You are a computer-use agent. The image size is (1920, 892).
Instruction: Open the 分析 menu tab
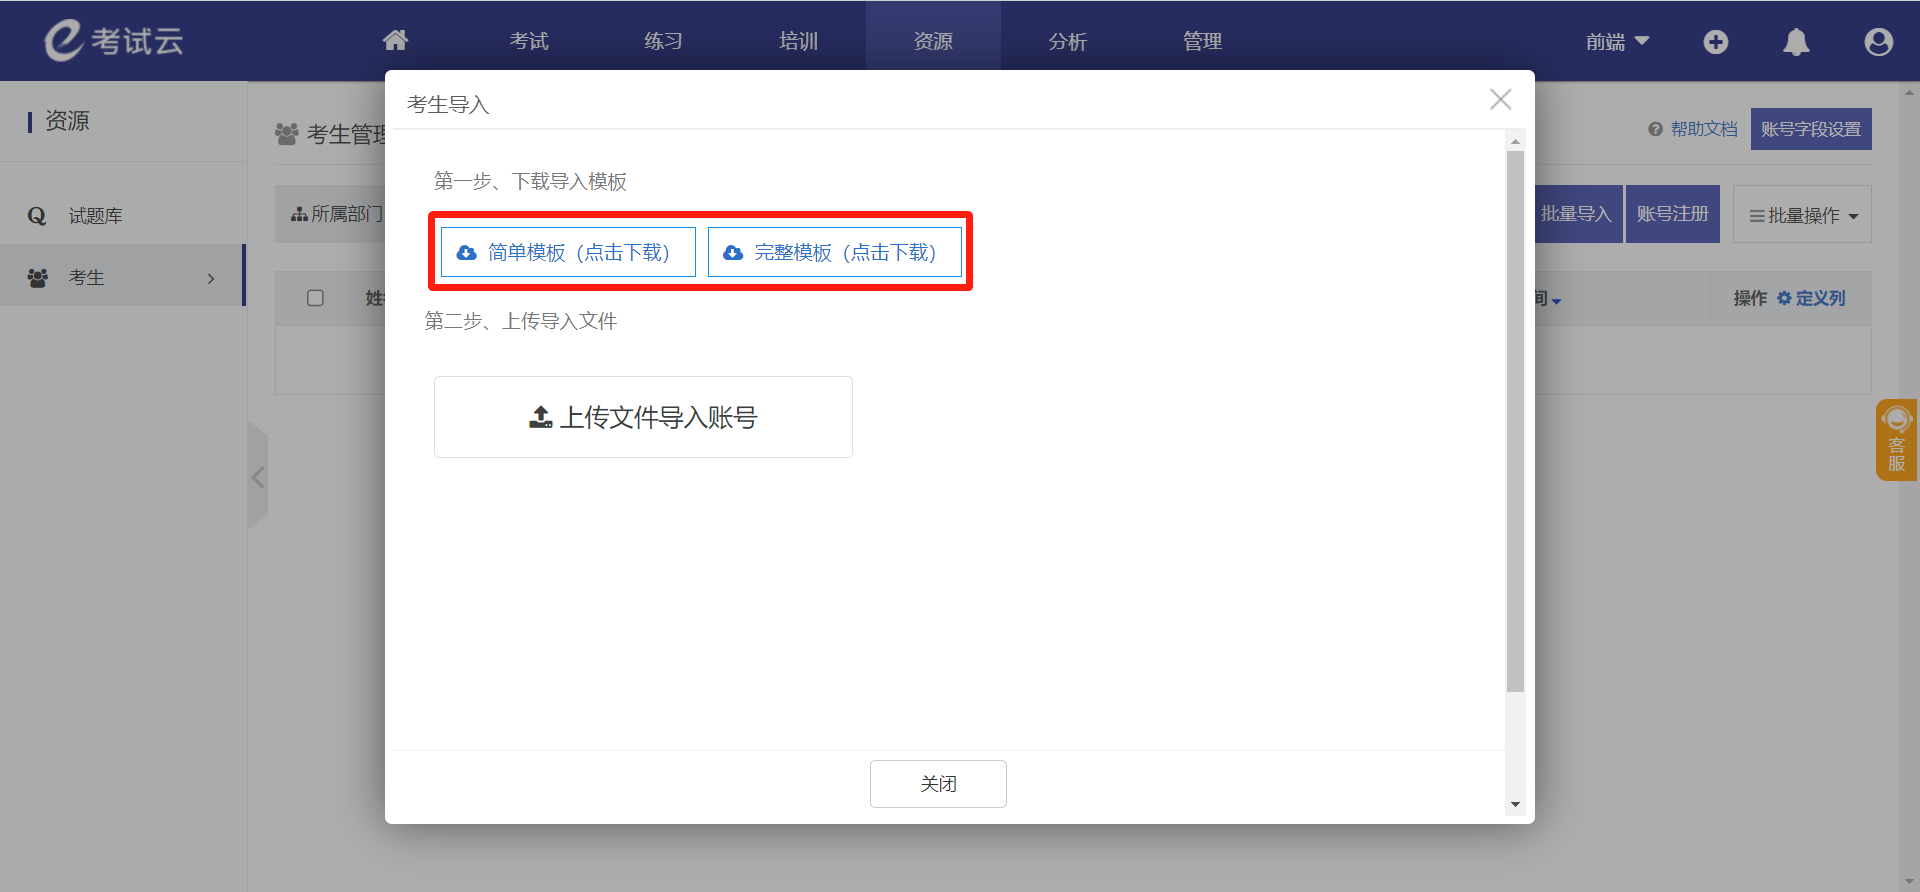point(1067,42)
